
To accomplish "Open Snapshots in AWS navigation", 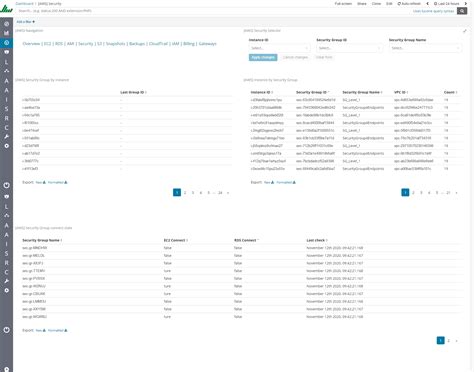I will coord(116,44).
